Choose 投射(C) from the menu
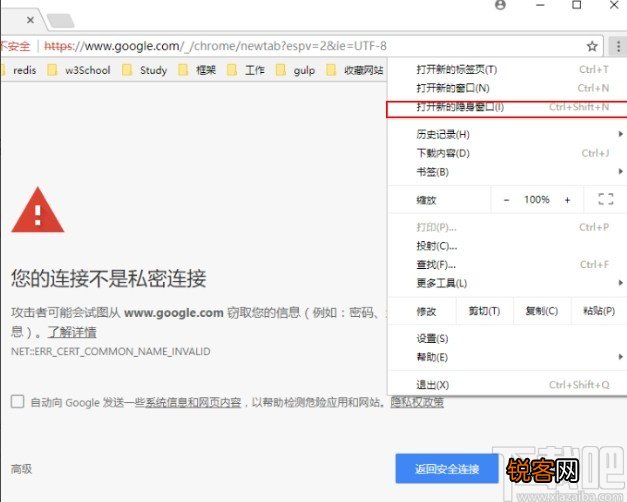This screenshot has width=627, height=502. [x=507, y=246]
